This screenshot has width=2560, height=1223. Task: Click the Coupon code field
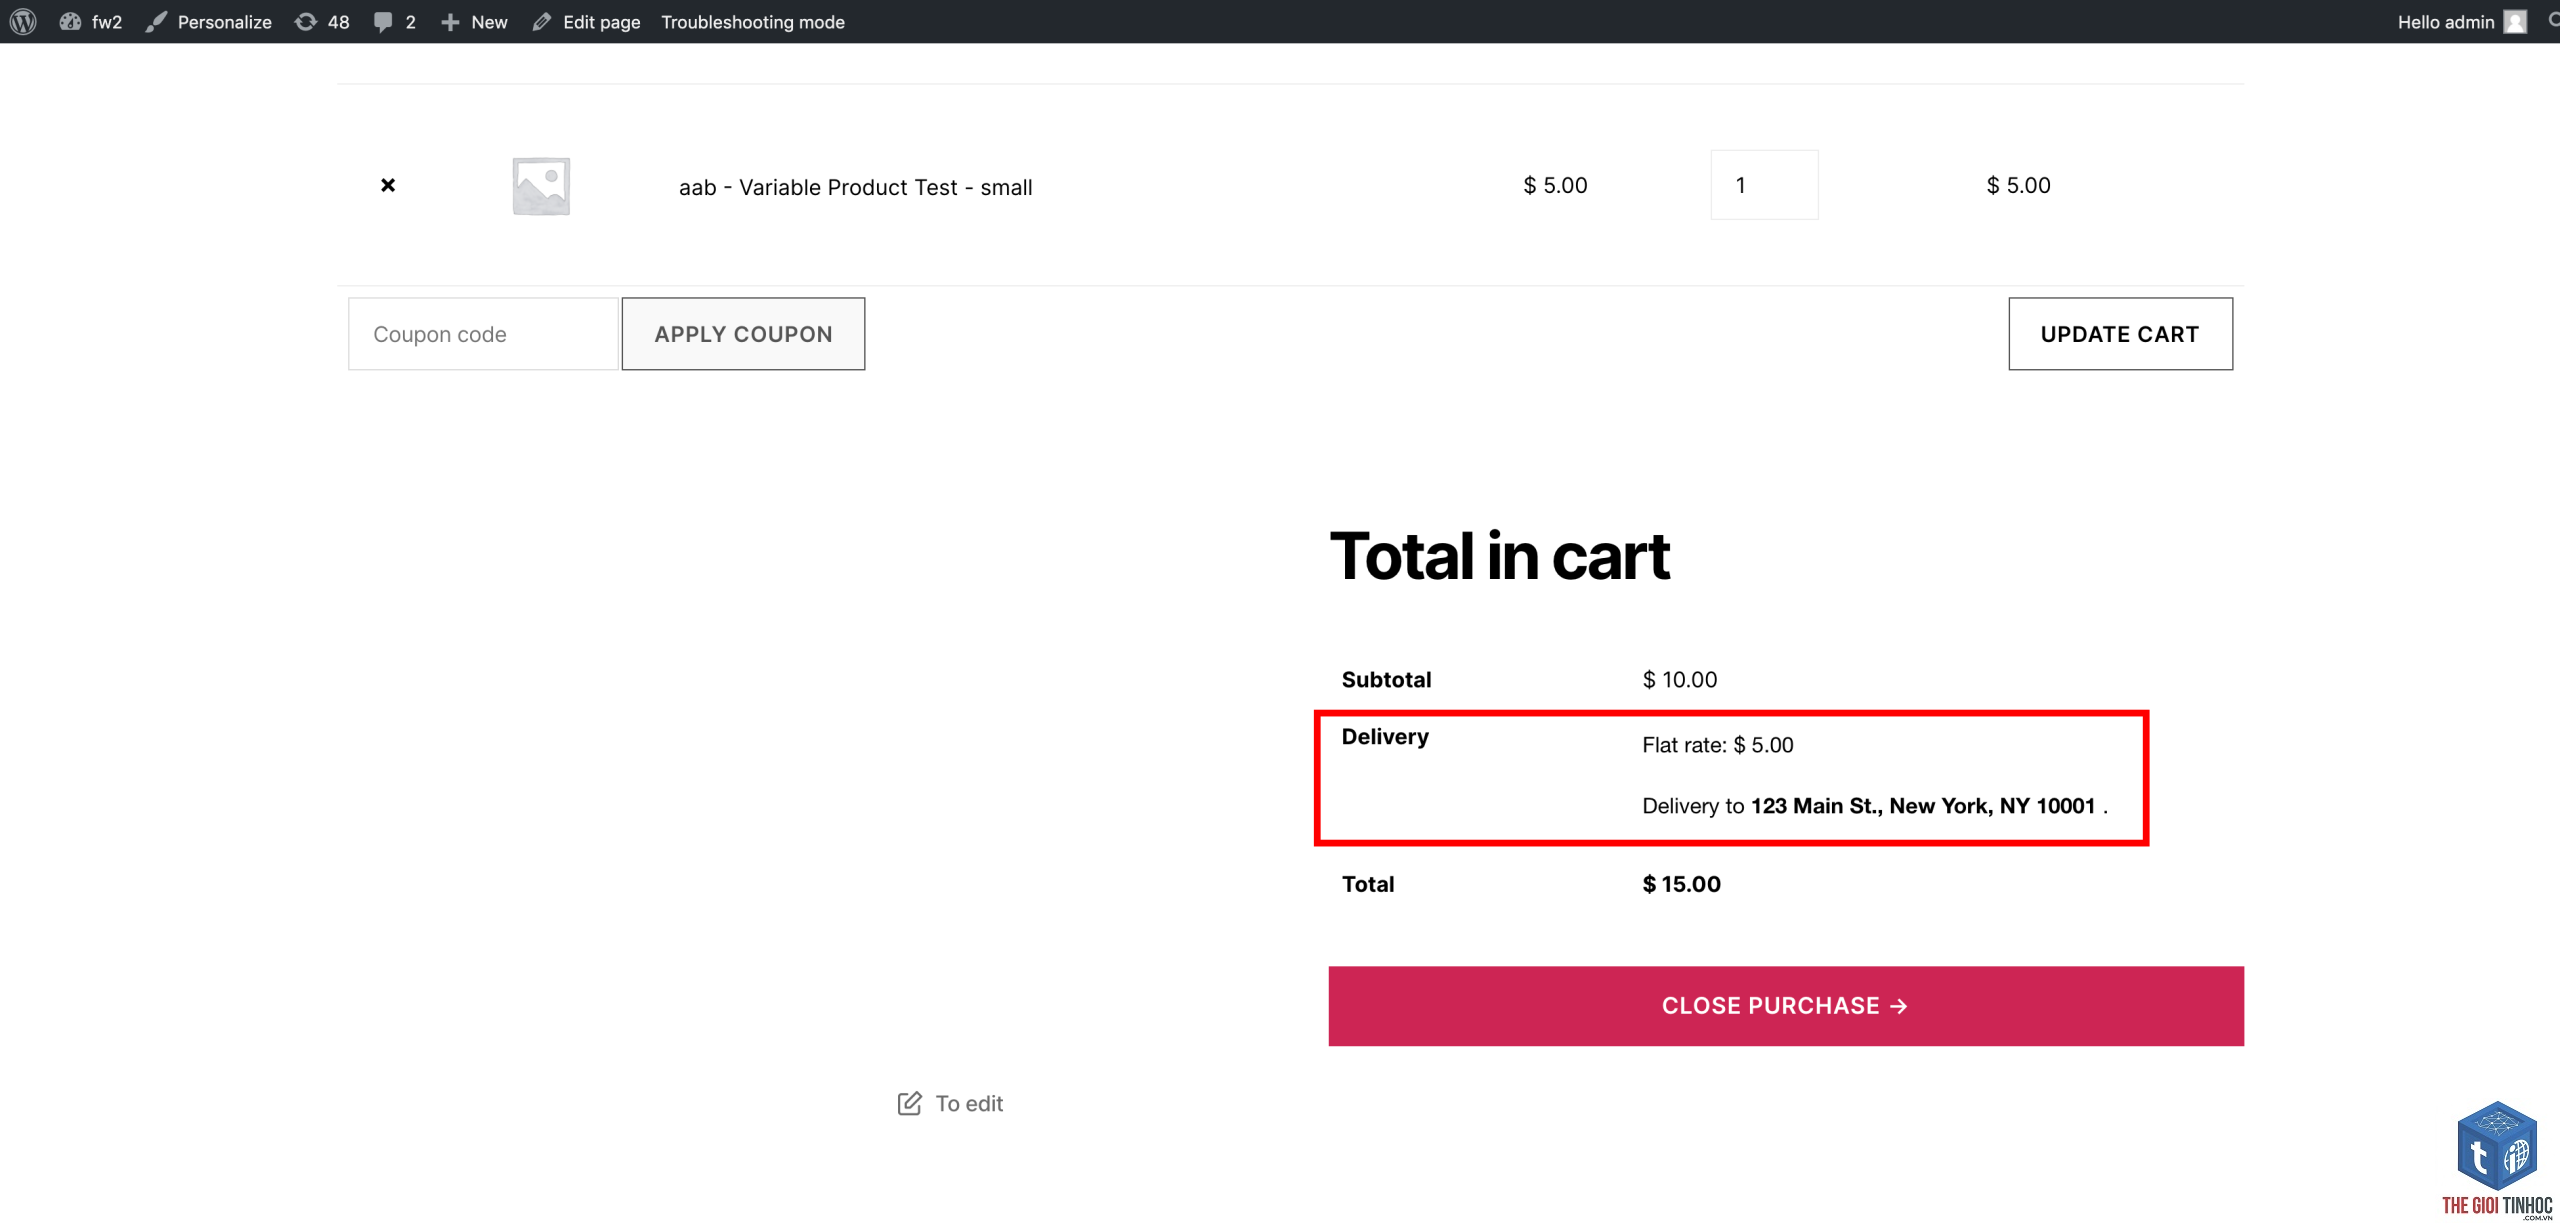(483, 334)
